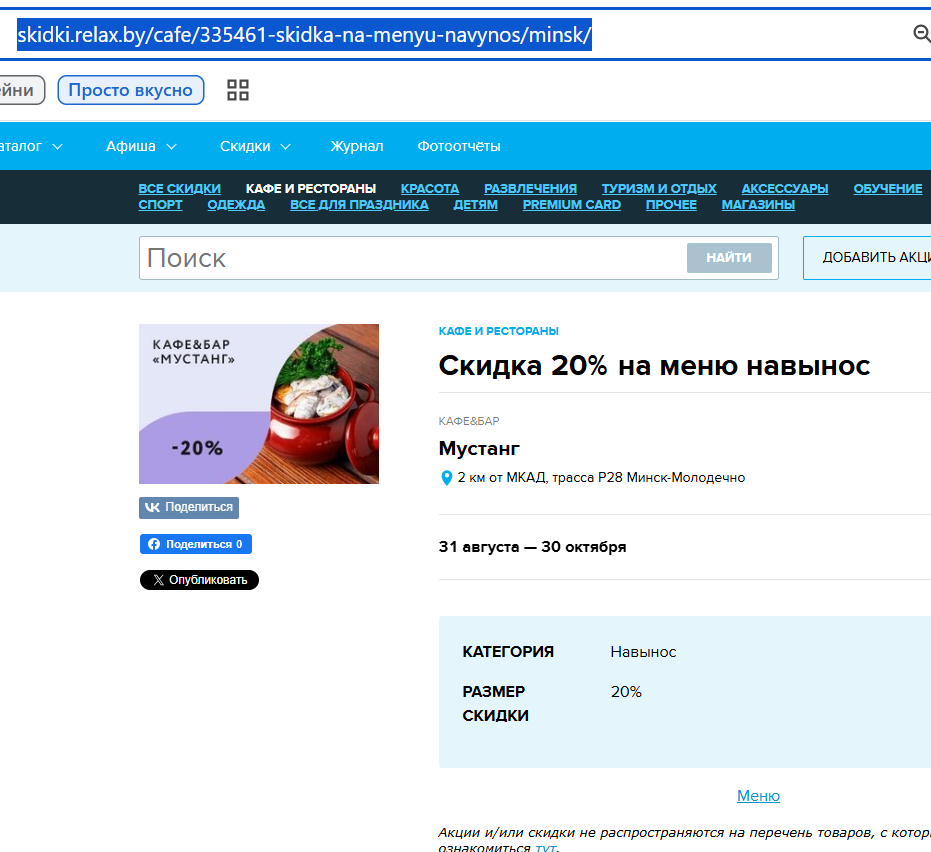Image resolution: width=931 pixels, height=852 pixels.
Task: Click the browser address bar URL
Action: [304, 35]
